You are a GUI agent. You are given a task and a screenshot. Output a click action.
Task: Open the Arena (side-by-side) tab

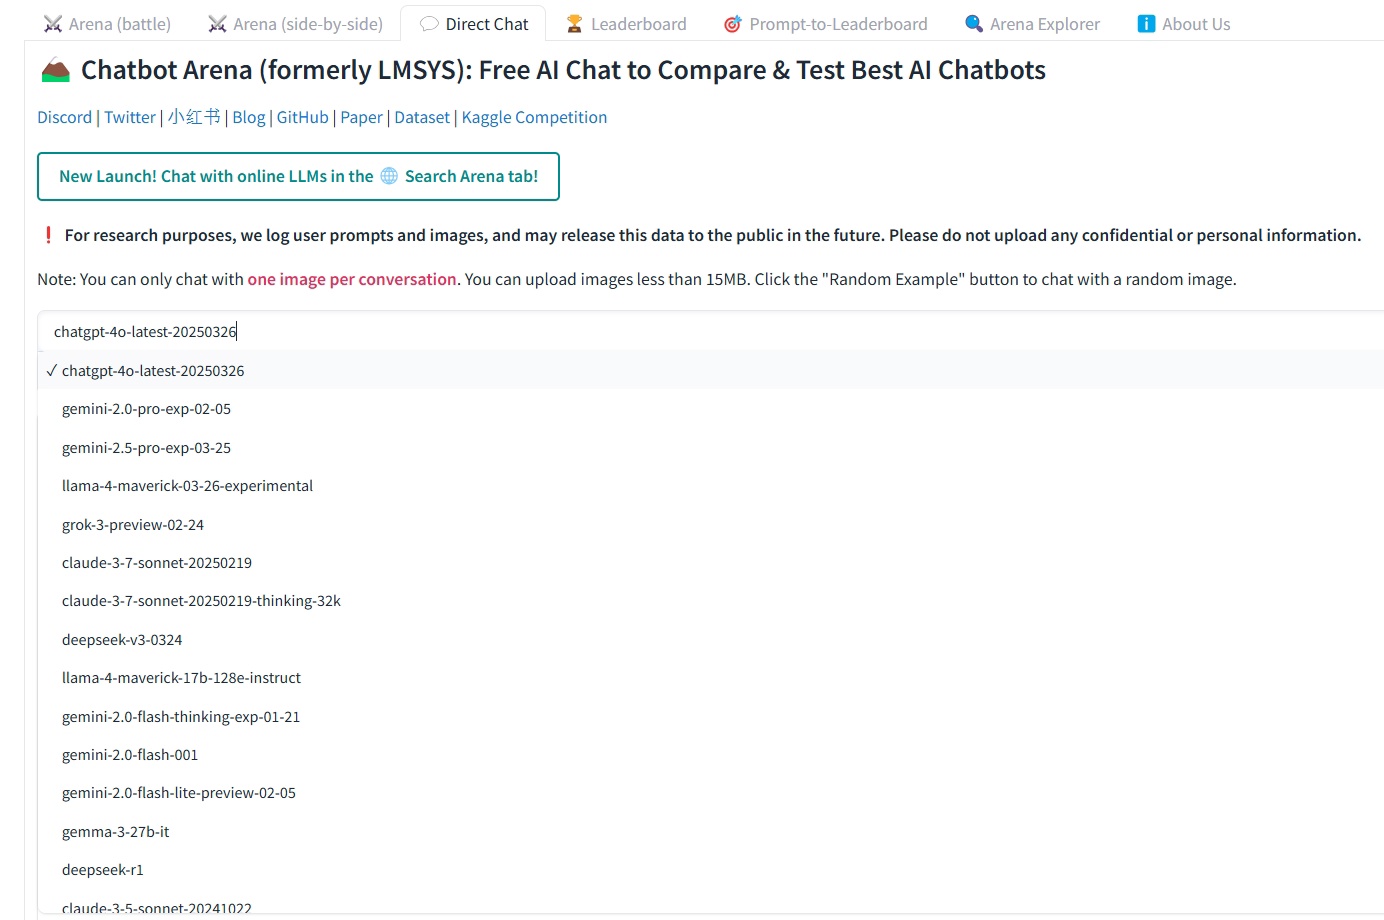(295, 24)
